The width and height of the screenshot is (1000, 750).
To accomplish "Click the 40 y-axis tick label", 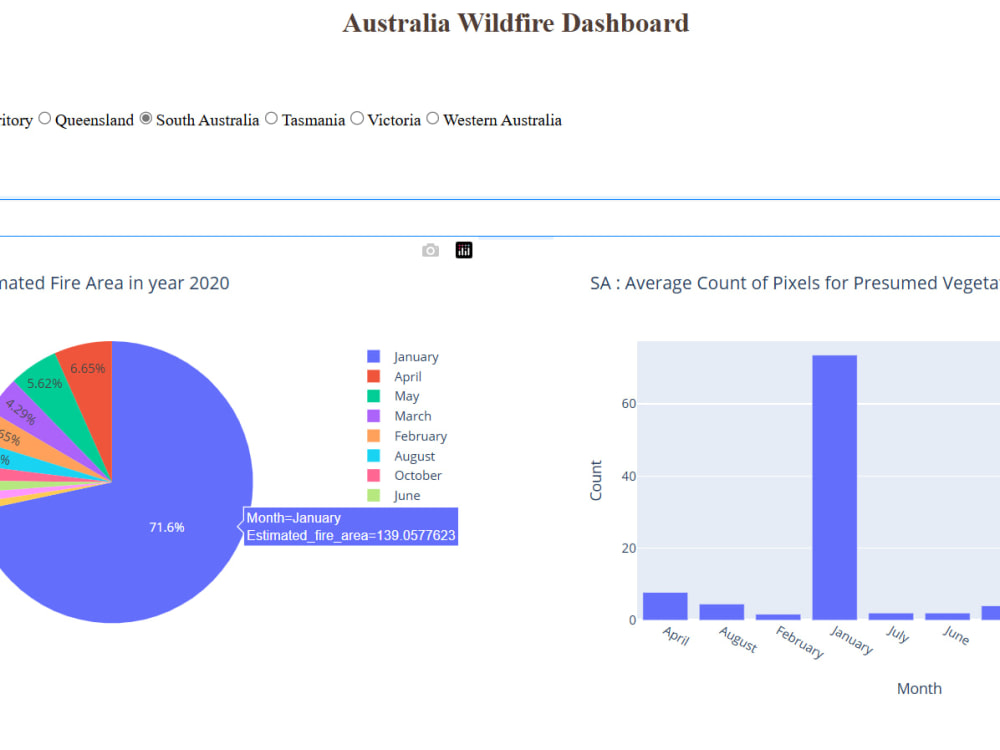I will click(x=629, y=476).
